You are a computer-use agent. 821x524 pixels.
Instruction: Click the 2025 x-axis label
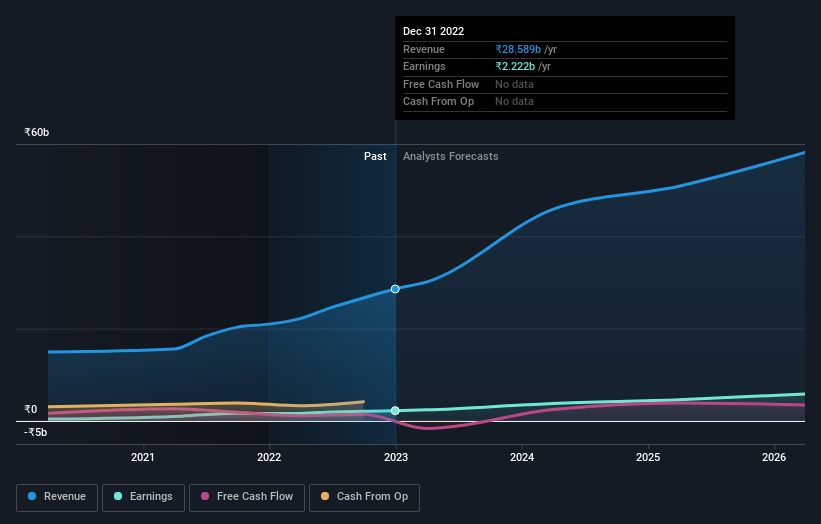(648, 458)
